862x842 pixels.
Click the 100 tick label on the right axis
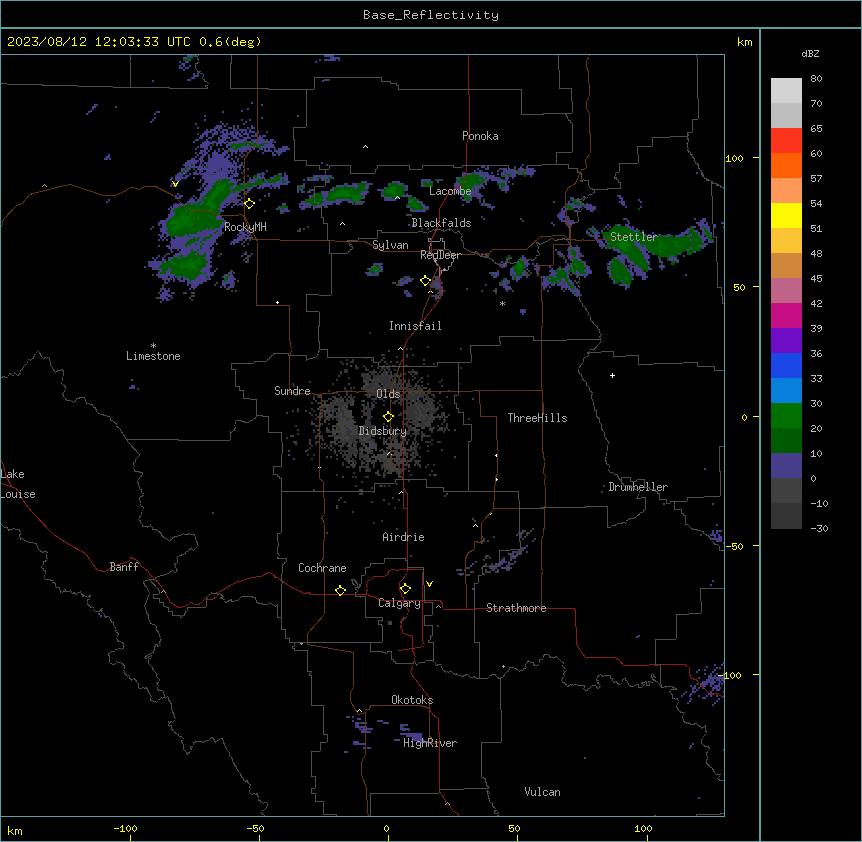point(734,158)
